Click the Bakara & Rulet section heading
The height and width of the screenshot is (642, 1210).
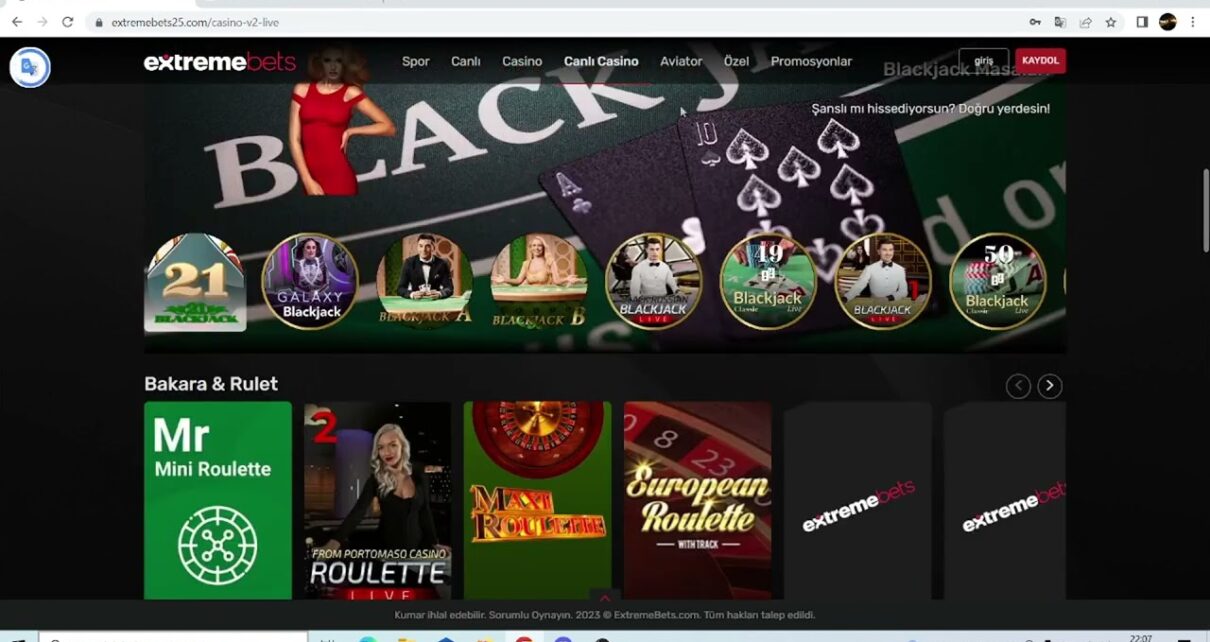click(211, 384)
